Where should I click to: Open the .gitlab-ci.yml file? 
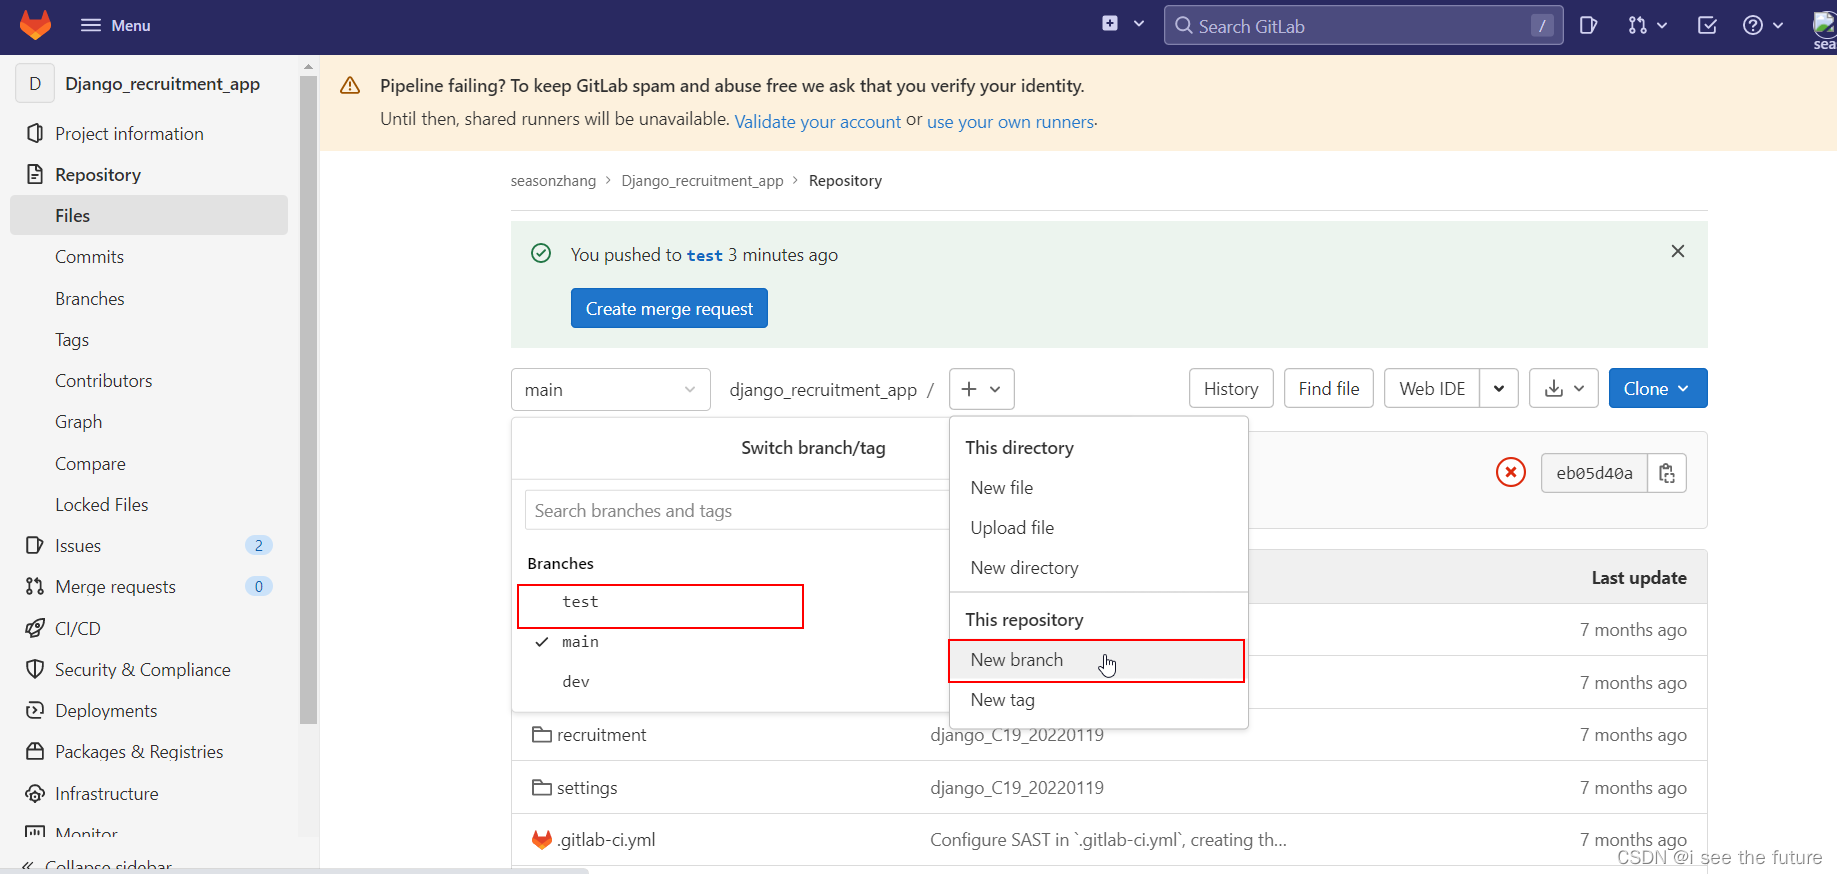606,840
